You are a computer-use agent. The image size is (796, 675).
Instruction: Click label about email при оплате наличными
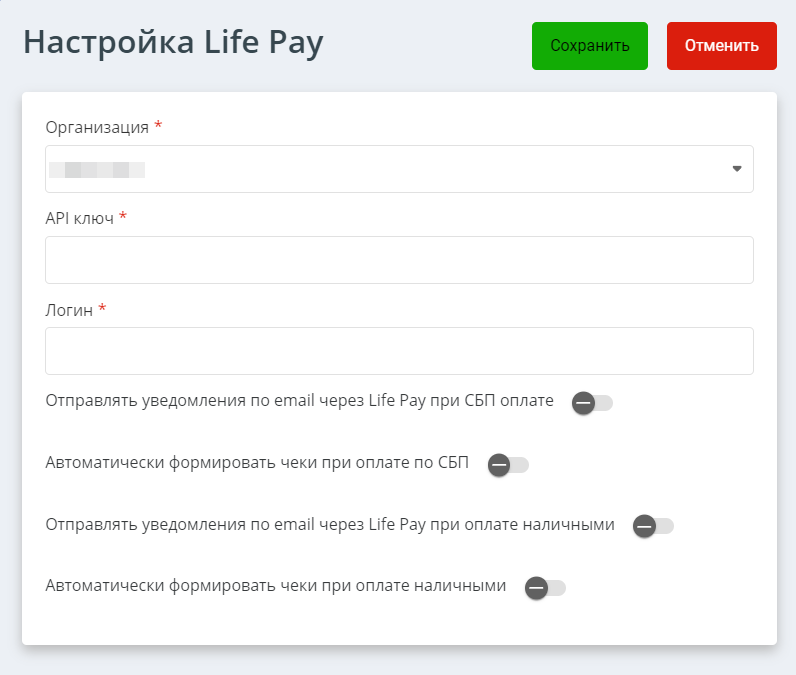click(330, 524)
